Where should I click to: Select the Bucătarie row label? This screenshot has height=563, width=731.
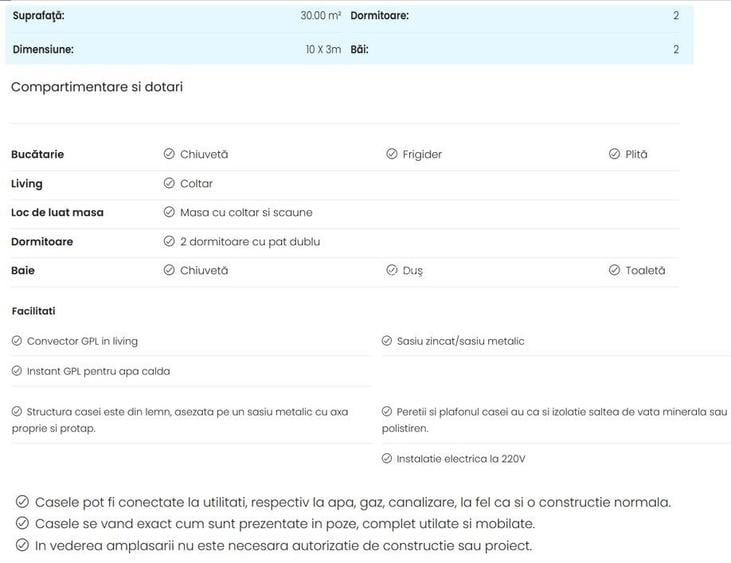tap(37, 154)
